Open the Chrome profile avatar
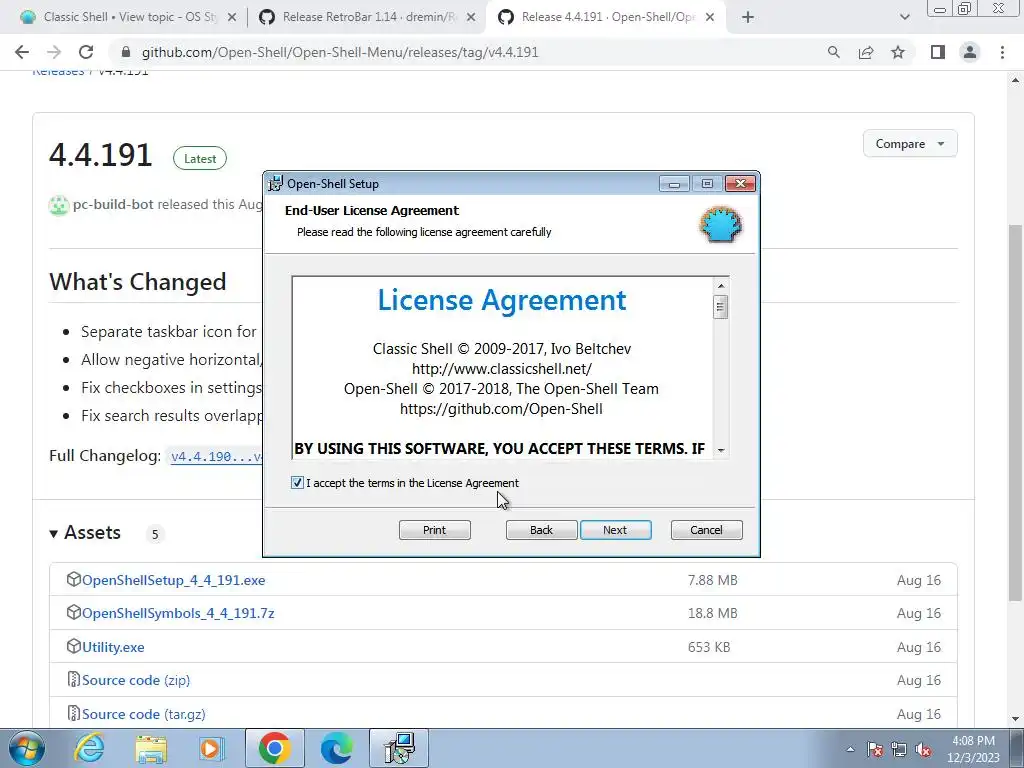Viewport: 1024px width, 768px height. [x=970, y=52]
